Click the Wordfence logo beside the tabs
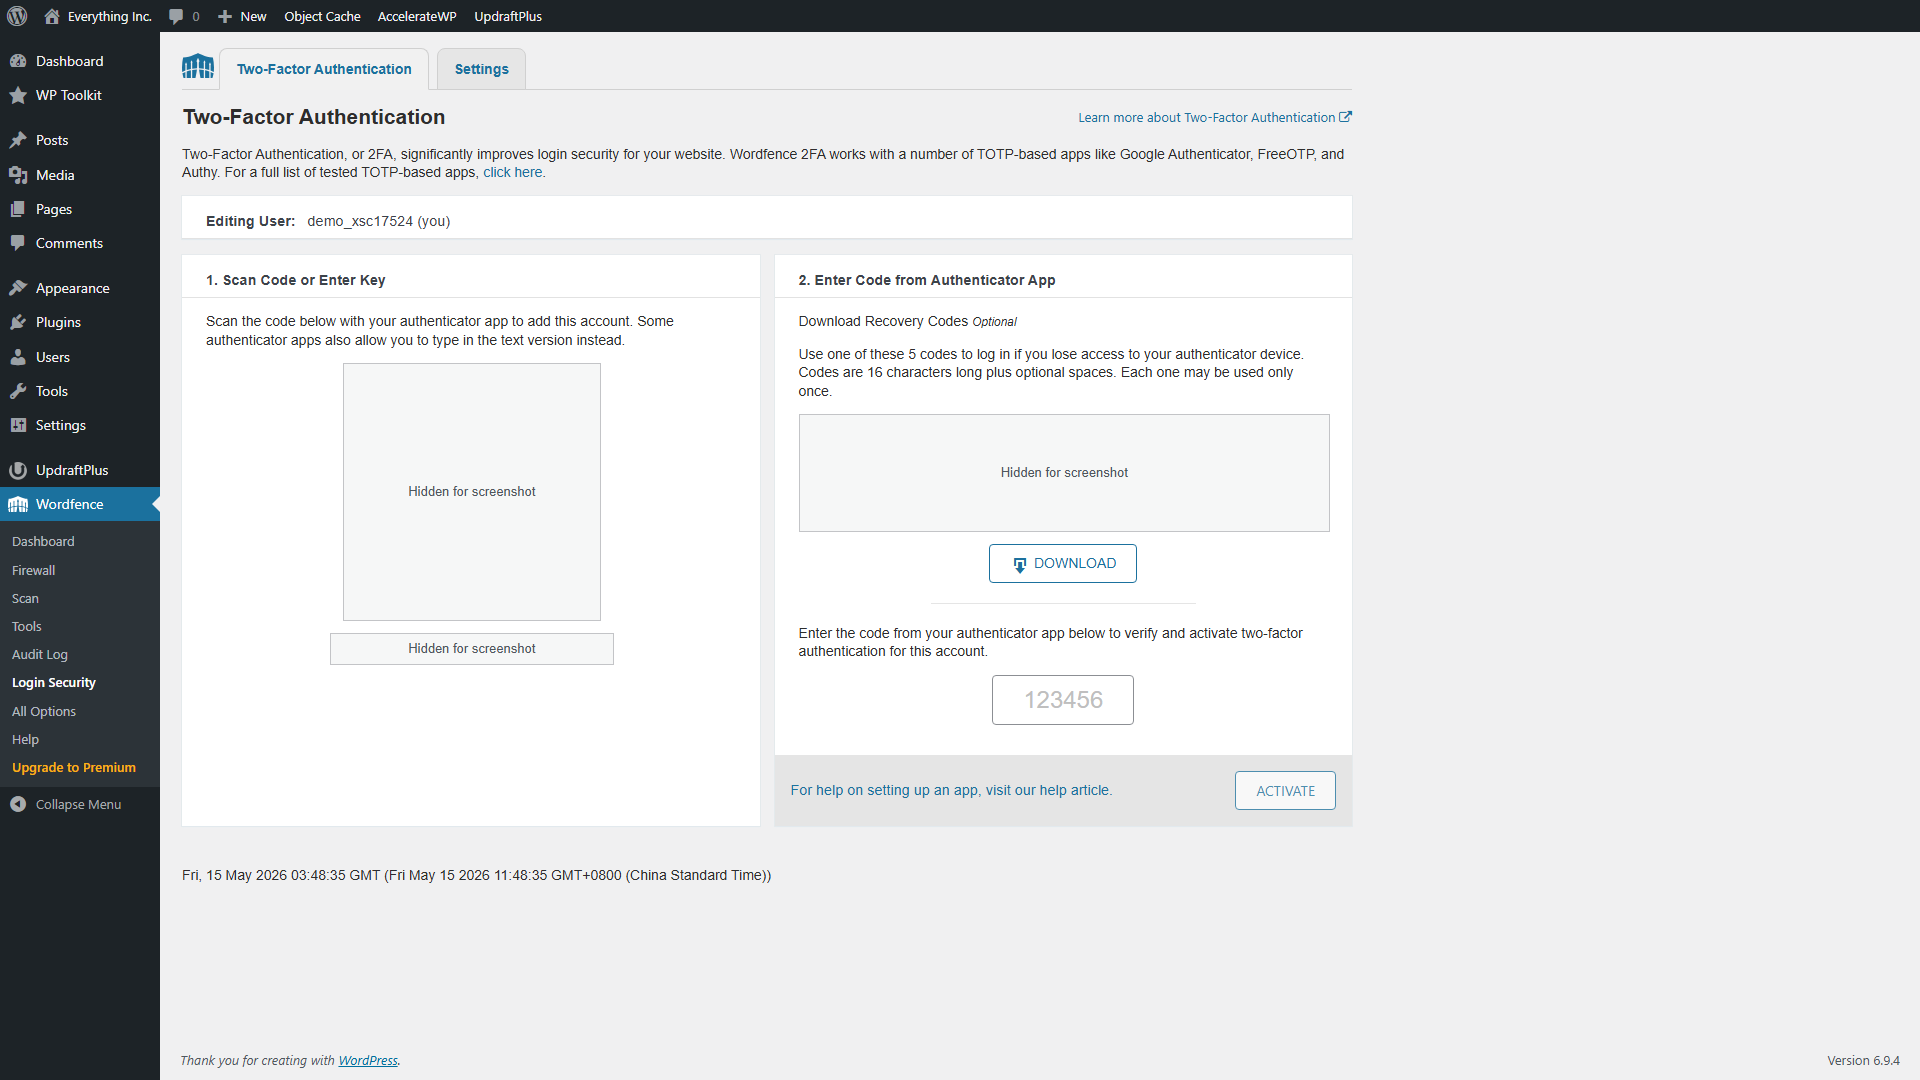 (198, 66)
